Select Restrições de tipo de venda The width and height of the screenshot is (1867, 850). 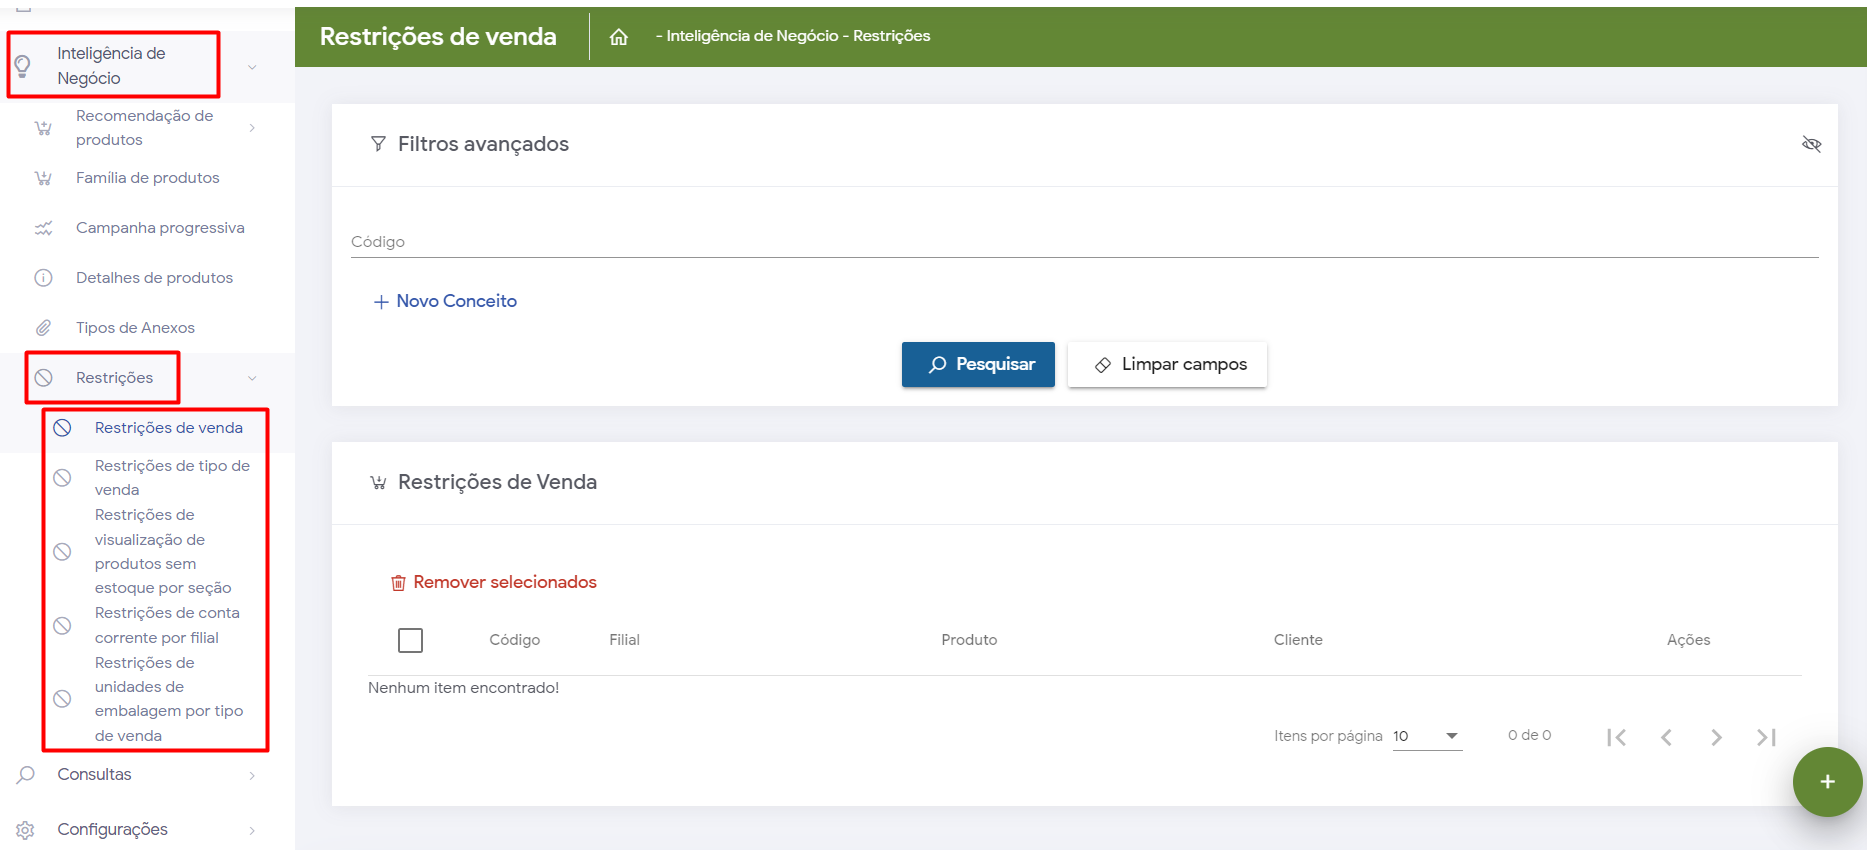(x=171, y=477)
